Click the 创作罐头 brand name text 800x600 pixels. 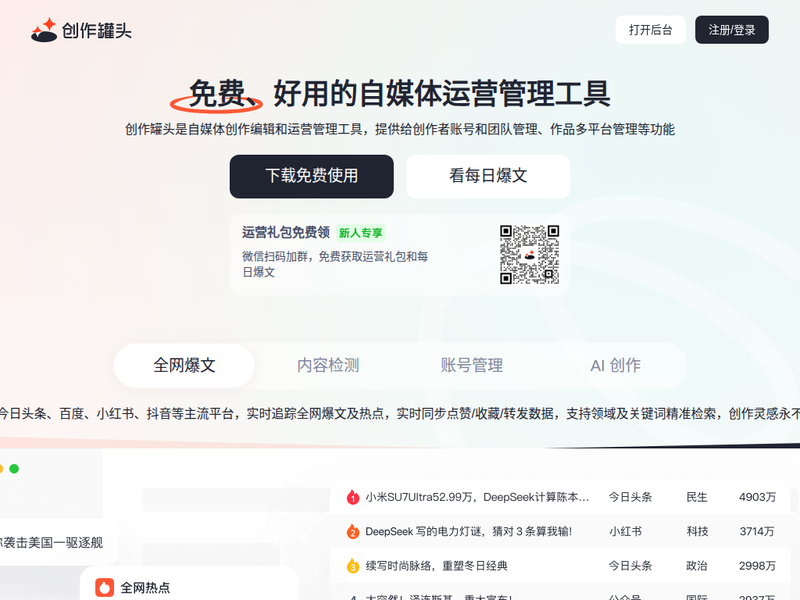(97, 31)
